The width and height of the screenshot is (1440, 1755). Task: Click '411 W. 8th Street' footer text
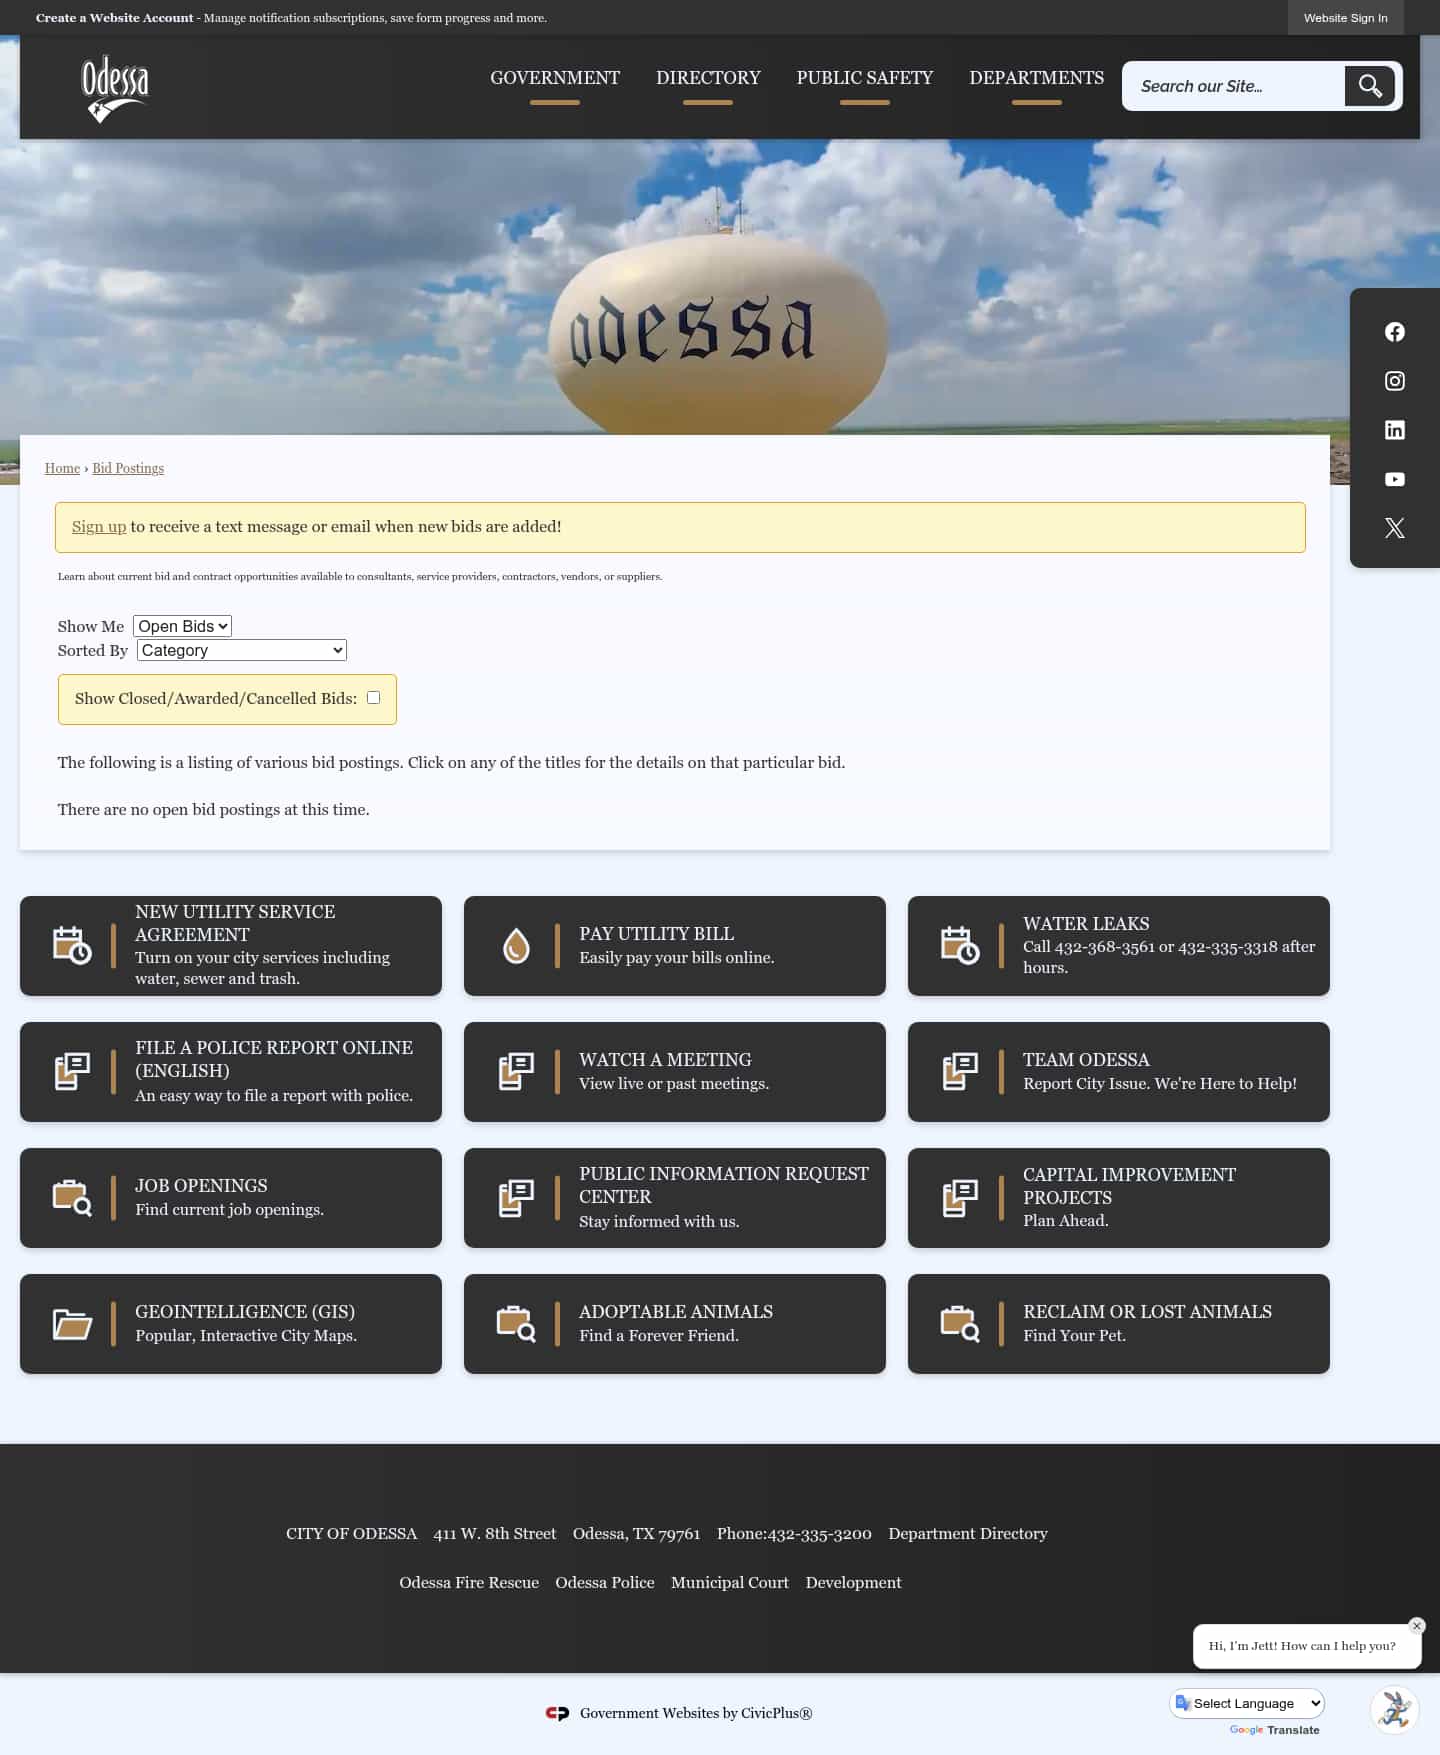(x=494, y=1533)
